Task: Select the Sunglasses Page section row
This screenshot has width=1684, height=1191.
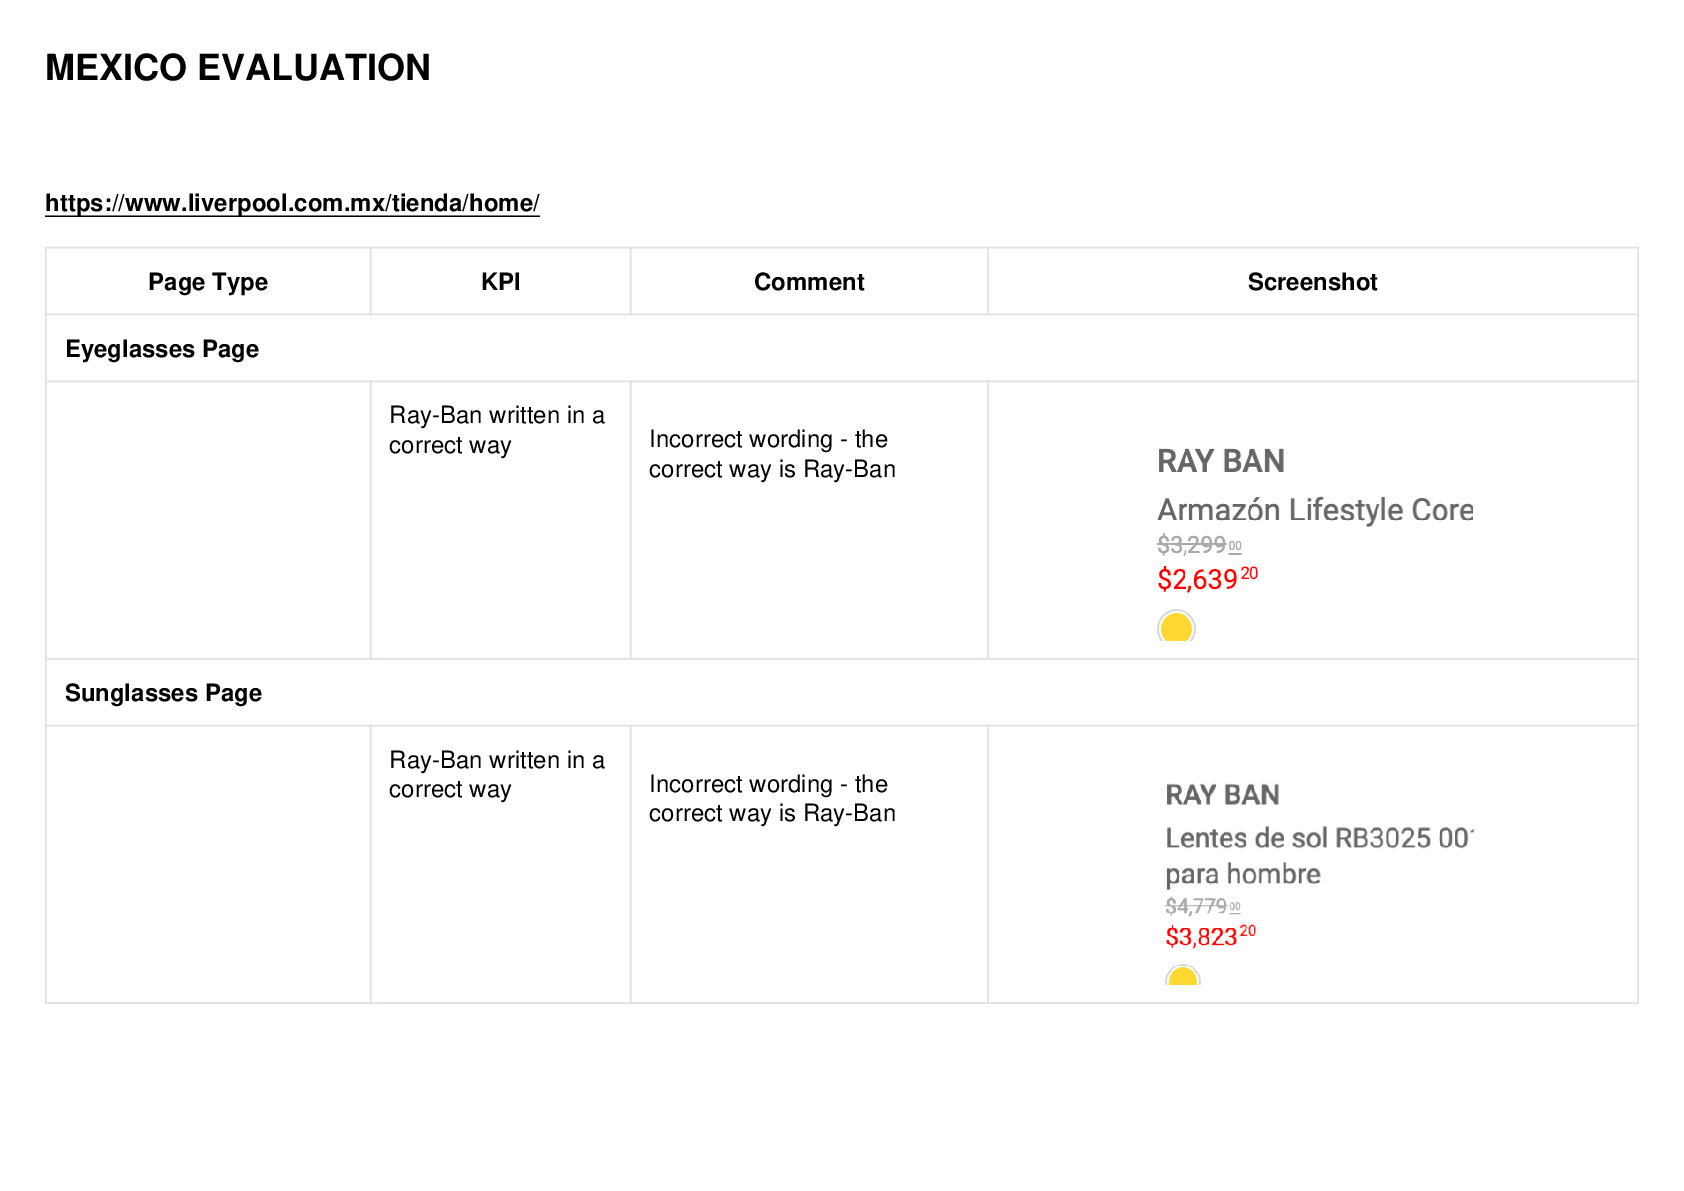Action: tap(842, 692)
